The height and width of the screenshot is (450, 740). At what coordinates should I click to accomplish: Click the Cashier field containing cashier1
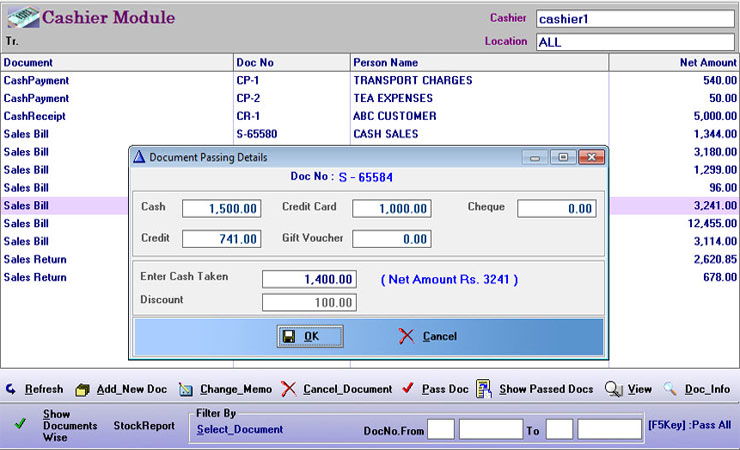pos(635,19)
